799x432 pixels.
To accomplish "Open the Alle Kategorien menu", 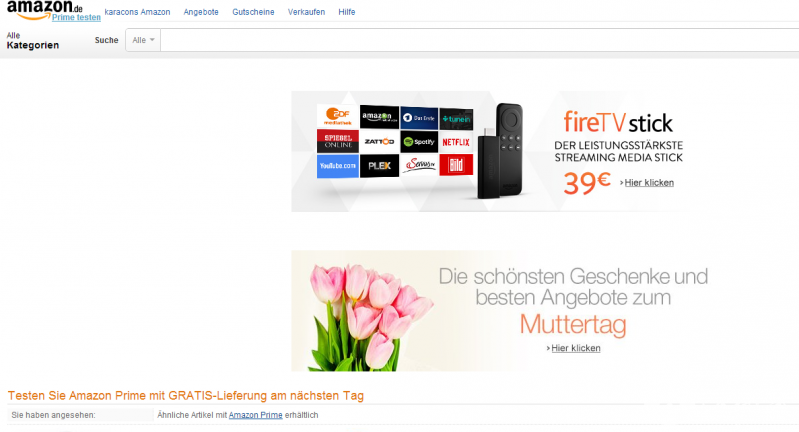I will [33, 41].
